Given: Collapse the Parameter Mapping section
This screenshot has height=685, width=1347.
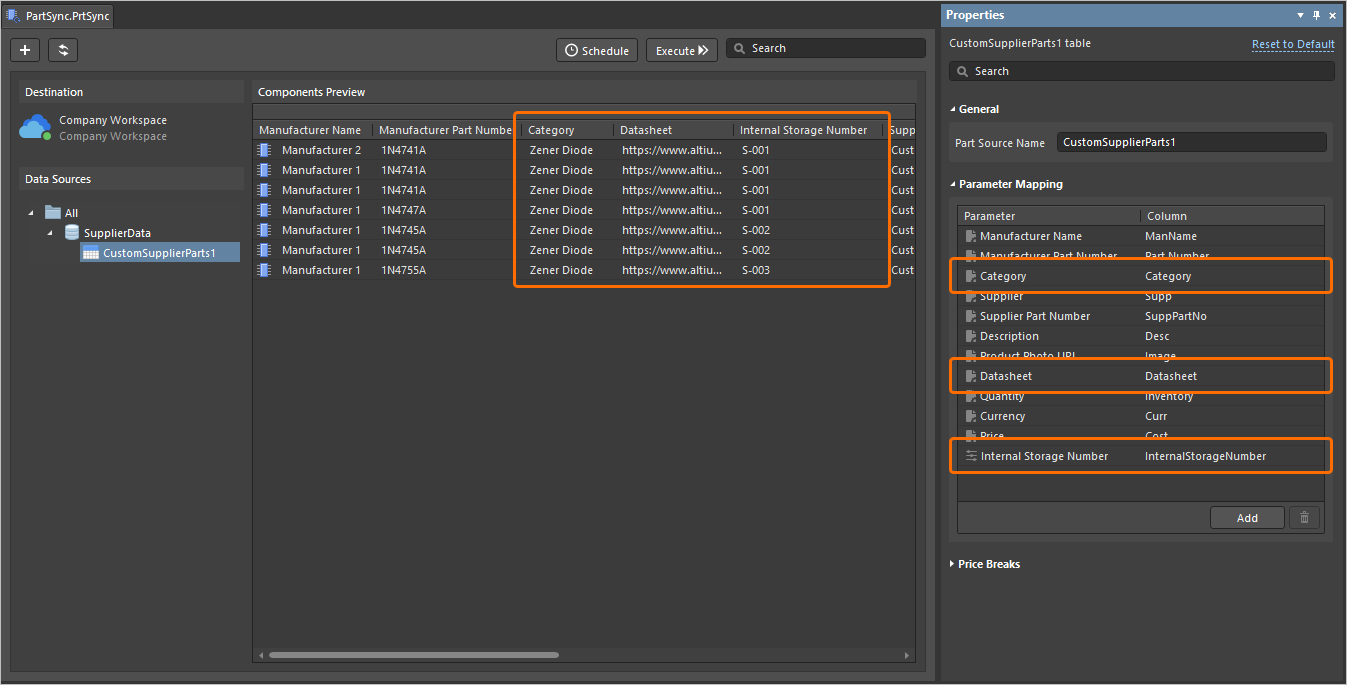Looking at the screenshot, I should (953, 184).
